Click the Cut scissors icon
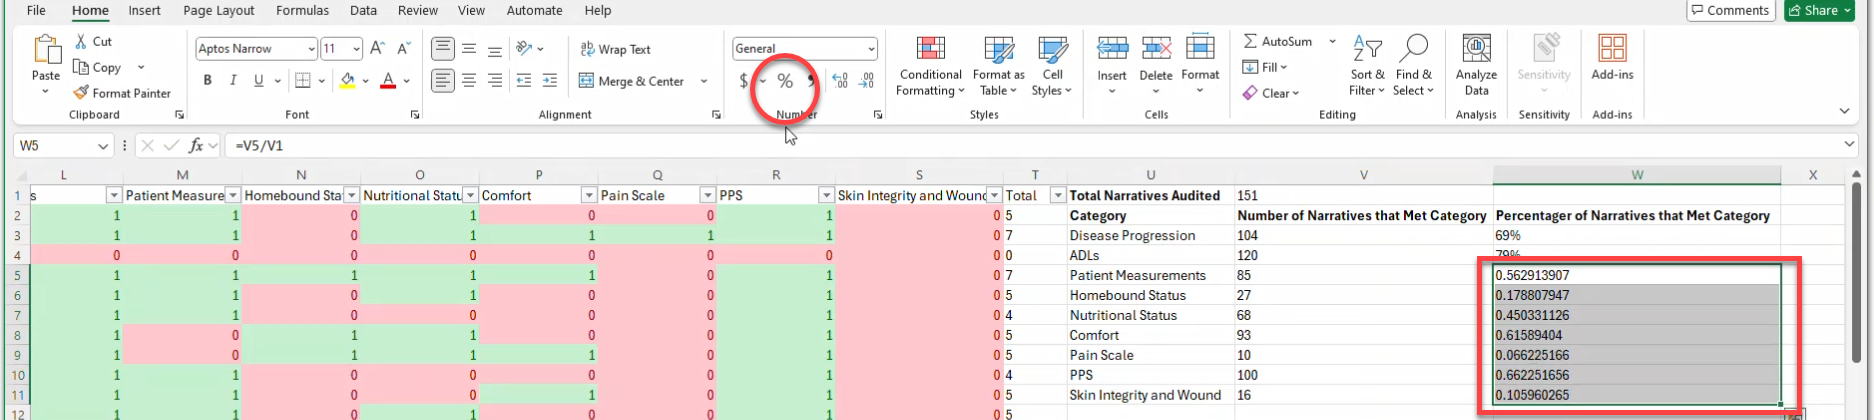 point(82,41)
